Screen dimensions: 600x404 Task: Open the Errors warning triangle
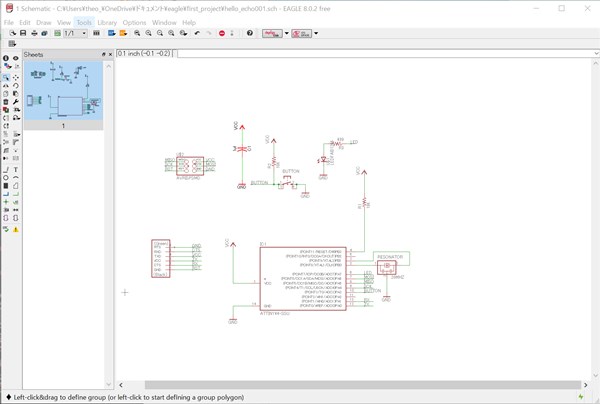16,229
